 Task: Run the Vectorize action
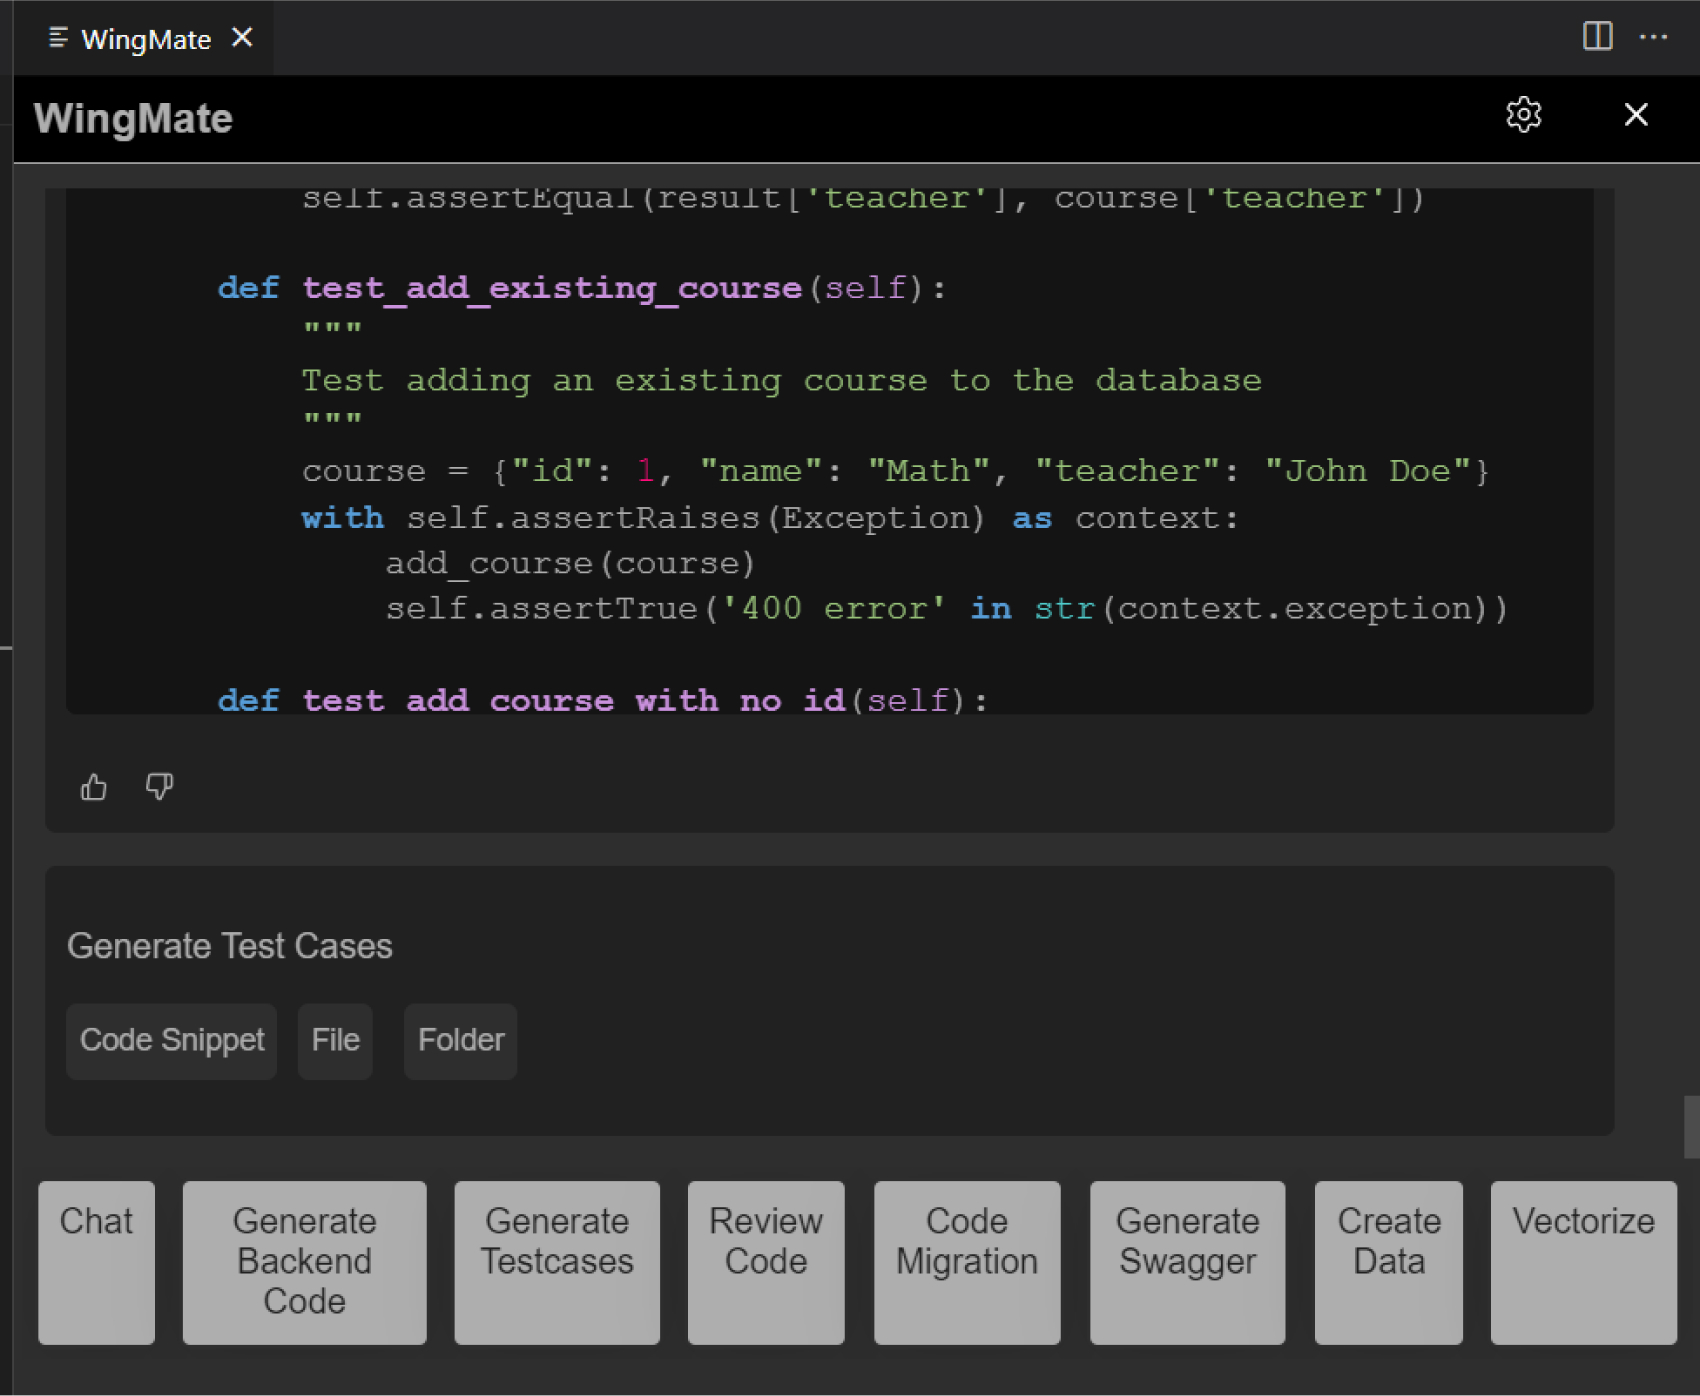[x=1583, y=1262]
